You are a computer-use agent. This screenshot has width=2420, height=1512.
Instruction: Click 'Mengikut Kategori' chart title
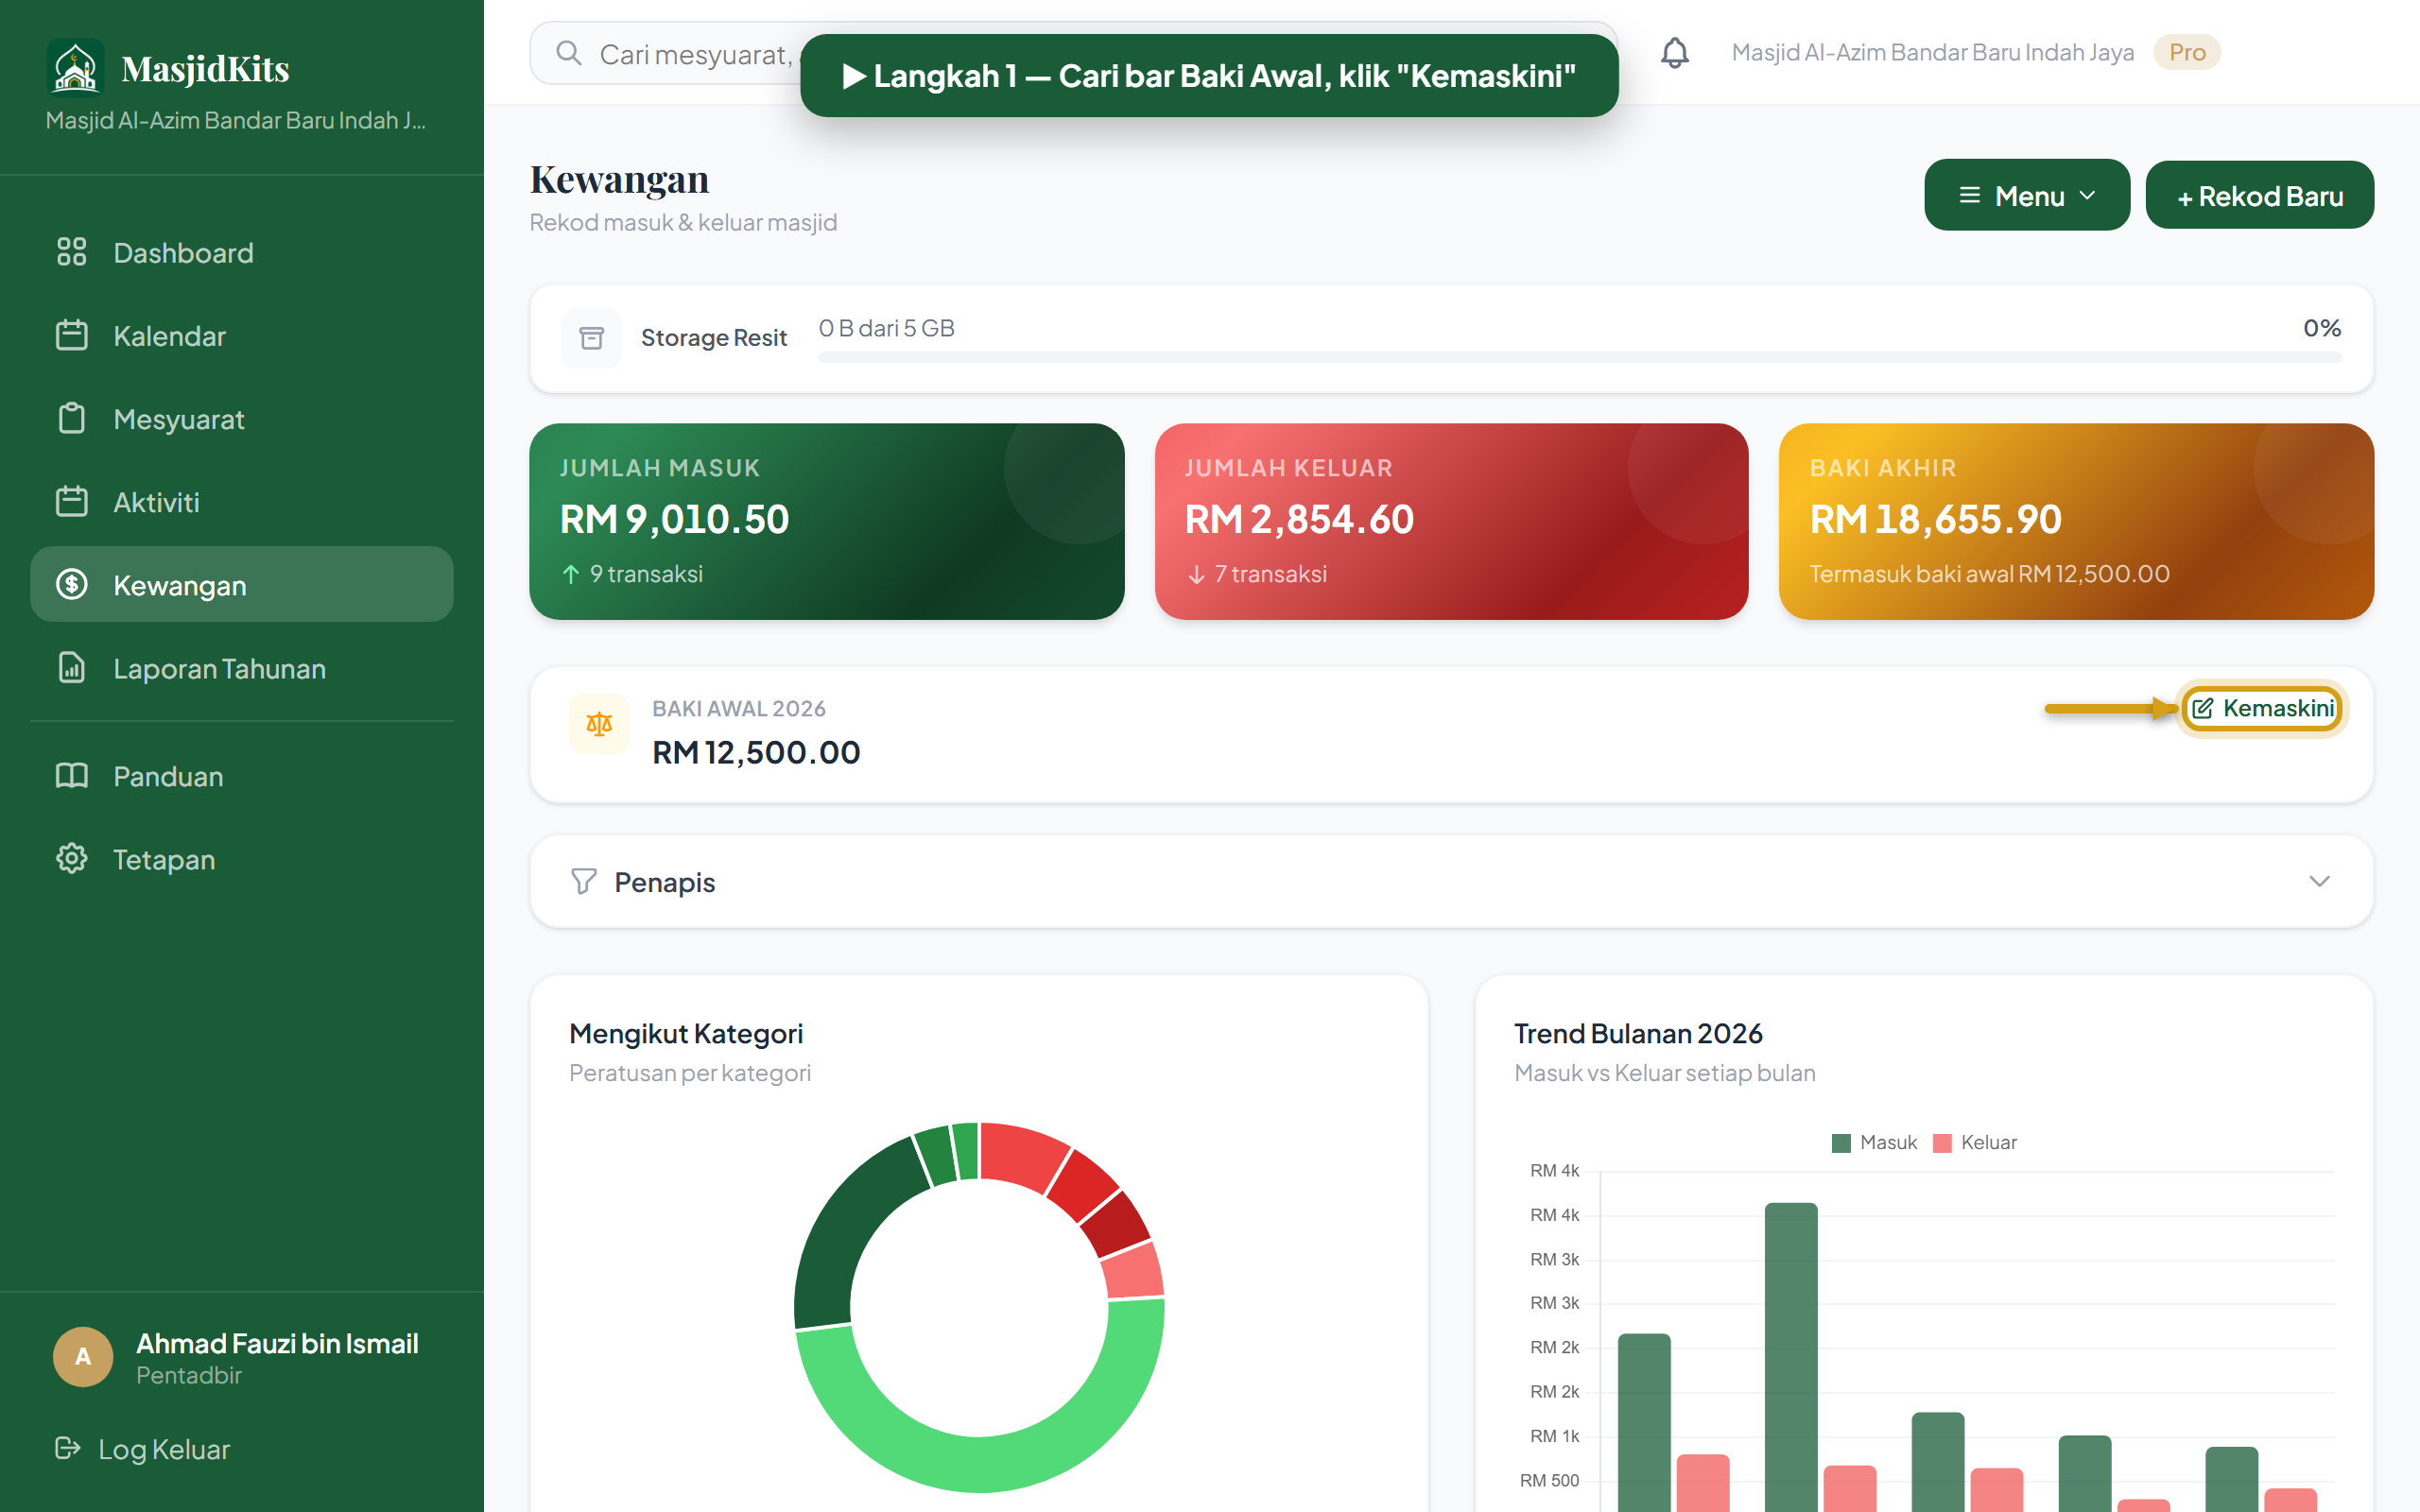point(685,1033)
